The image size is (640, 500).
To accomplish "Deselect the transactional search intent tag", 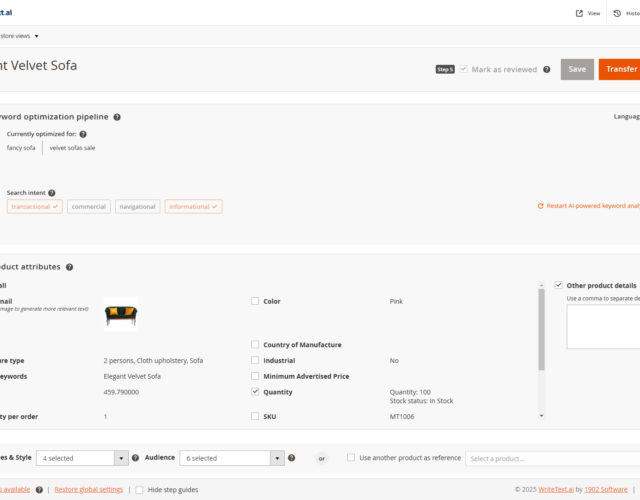I will 35,206.
